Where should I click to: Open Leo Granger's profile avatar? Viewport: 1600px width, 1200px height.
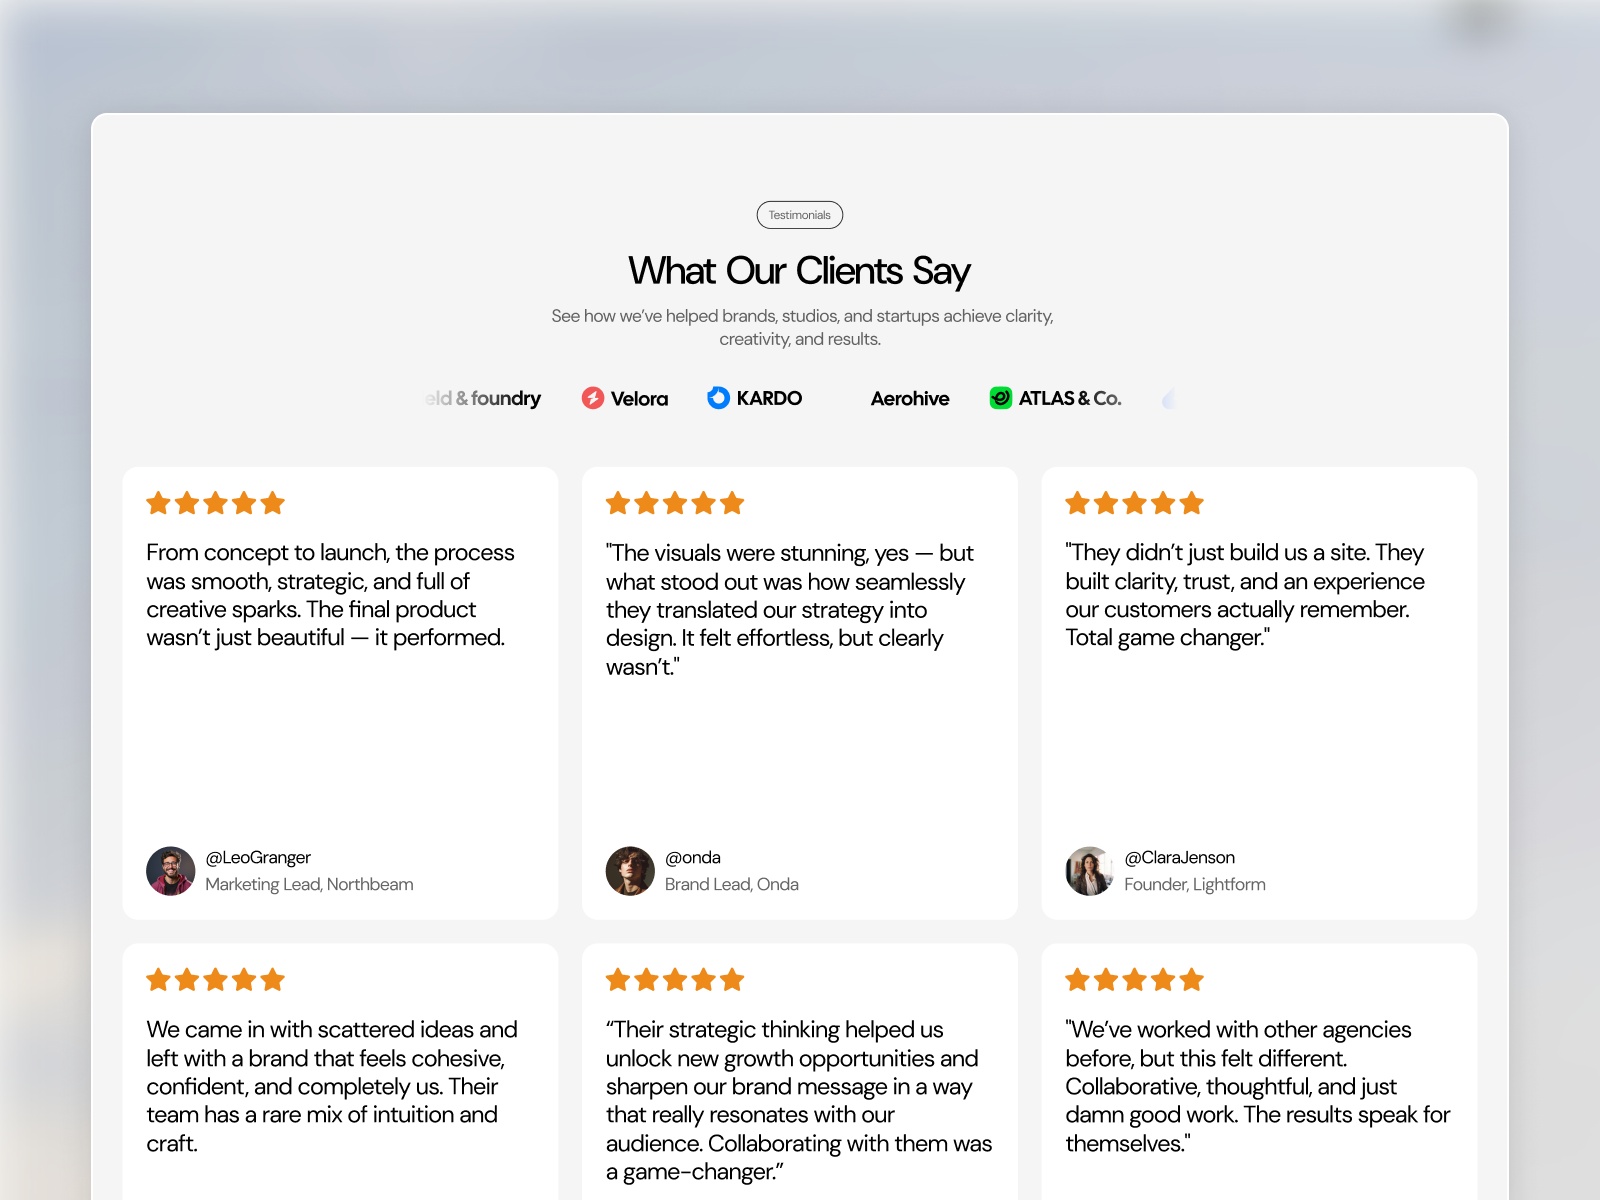point(171,871)
